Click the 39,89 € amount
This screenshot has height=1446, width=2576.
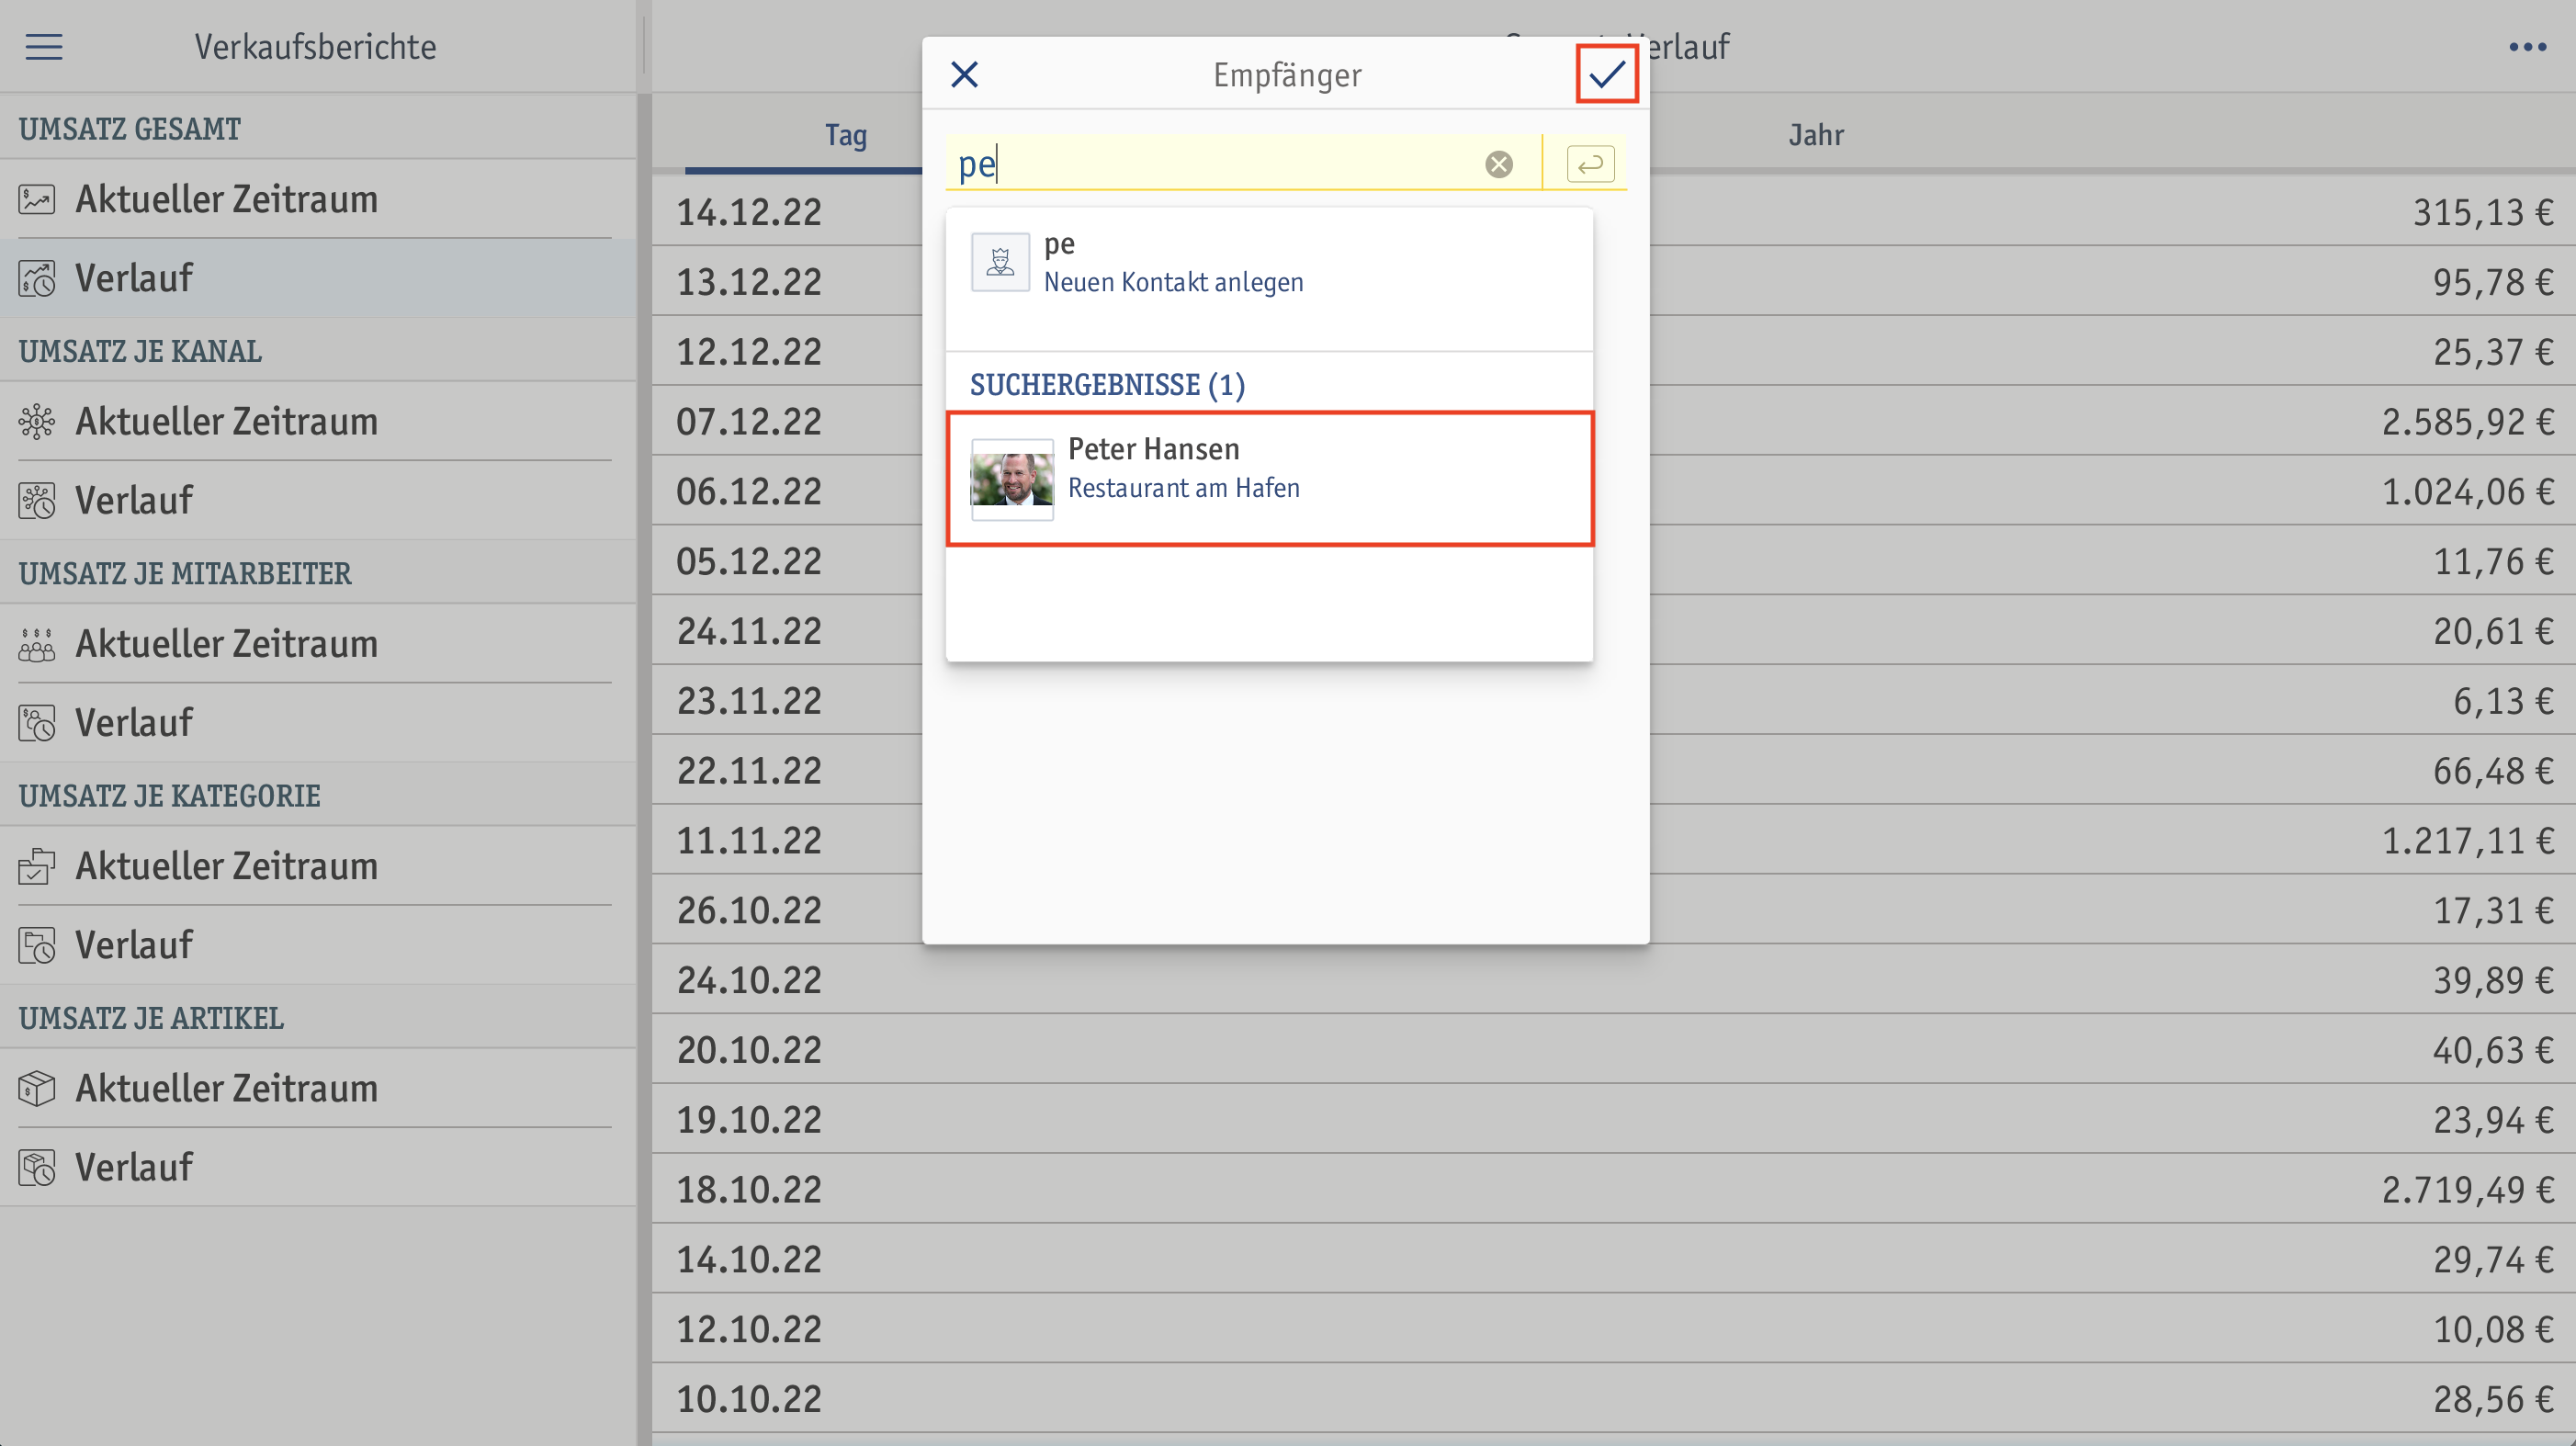[2493, 979]
